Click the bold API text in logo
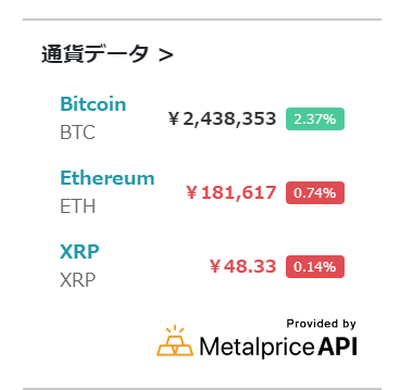The image size is (400, 390). click(x=337, y=347)
